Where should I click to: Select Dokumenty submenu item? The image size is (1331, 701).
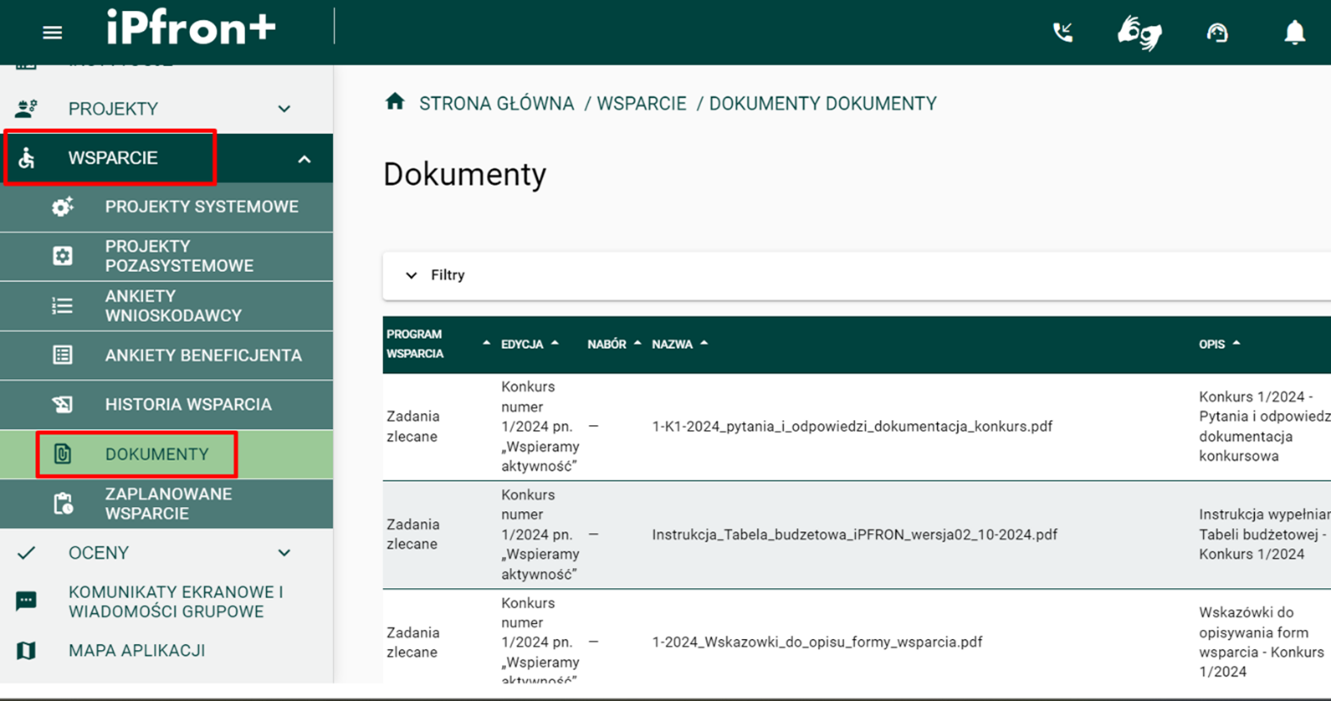[166, 454]
